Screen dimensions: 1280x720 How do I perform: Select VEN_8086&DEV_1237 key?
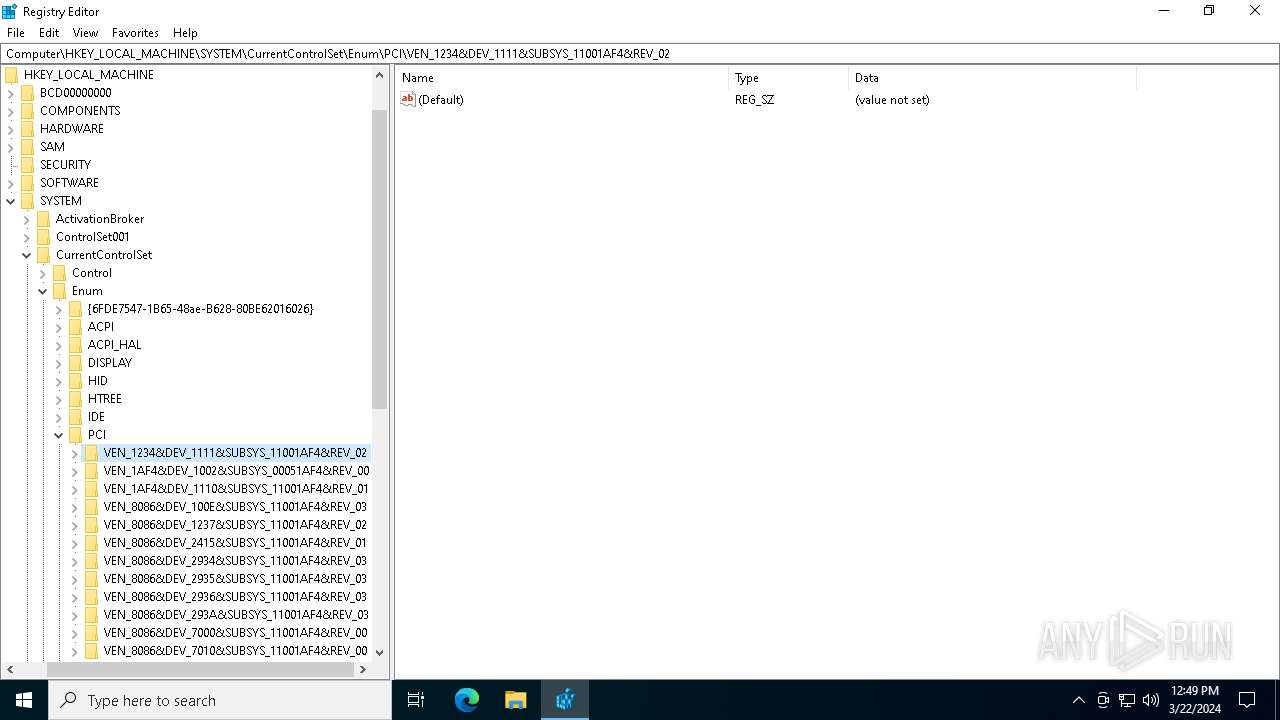pos(235,525)
